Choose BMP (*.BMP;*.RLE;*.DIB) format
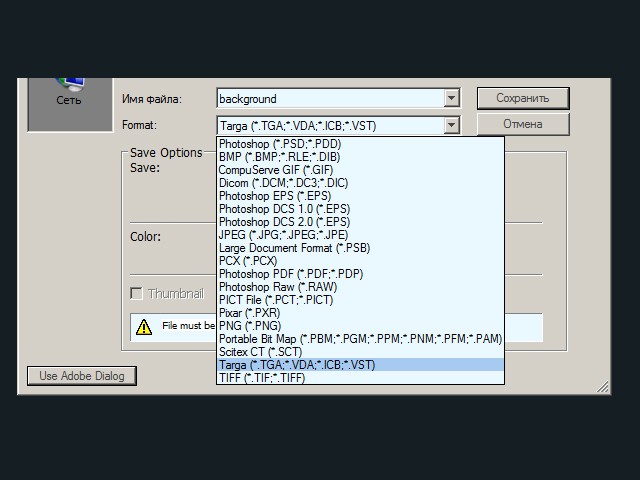 coord(360,157)
